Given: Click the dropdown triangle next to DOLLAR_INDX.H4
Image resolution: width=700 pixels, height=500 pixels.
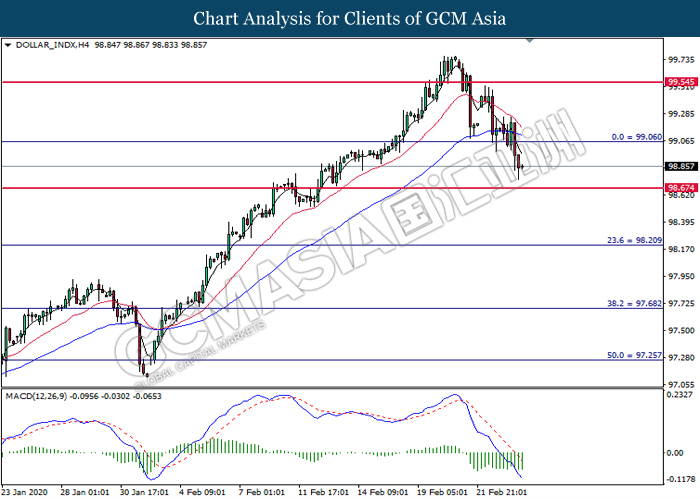Looking at the screenshot, I should (x=8, y=45).
